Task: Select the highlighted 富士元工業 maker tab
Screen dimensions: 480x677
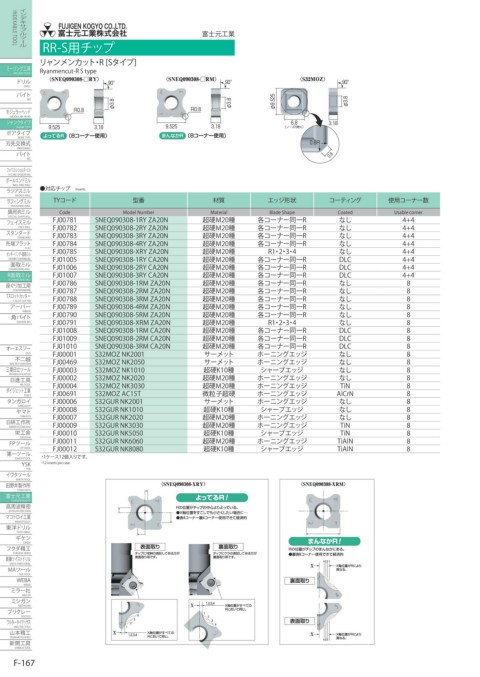Action: (x=16, y=497)
